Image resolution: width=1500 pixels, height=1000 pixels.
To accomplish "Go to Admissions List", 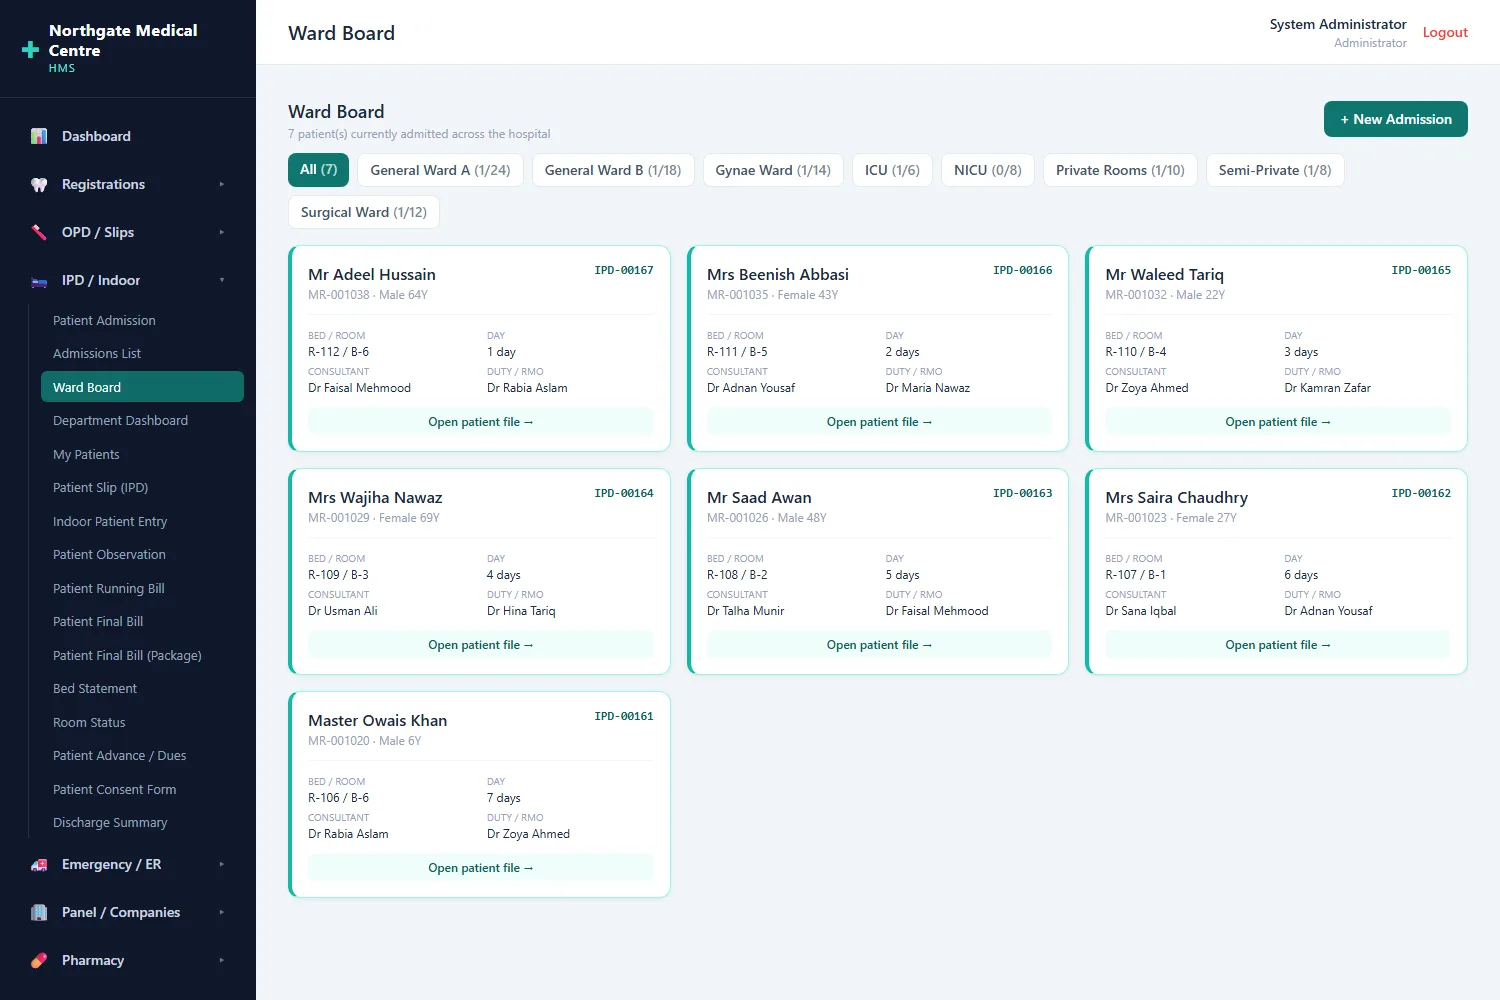I will coord(142,354).
